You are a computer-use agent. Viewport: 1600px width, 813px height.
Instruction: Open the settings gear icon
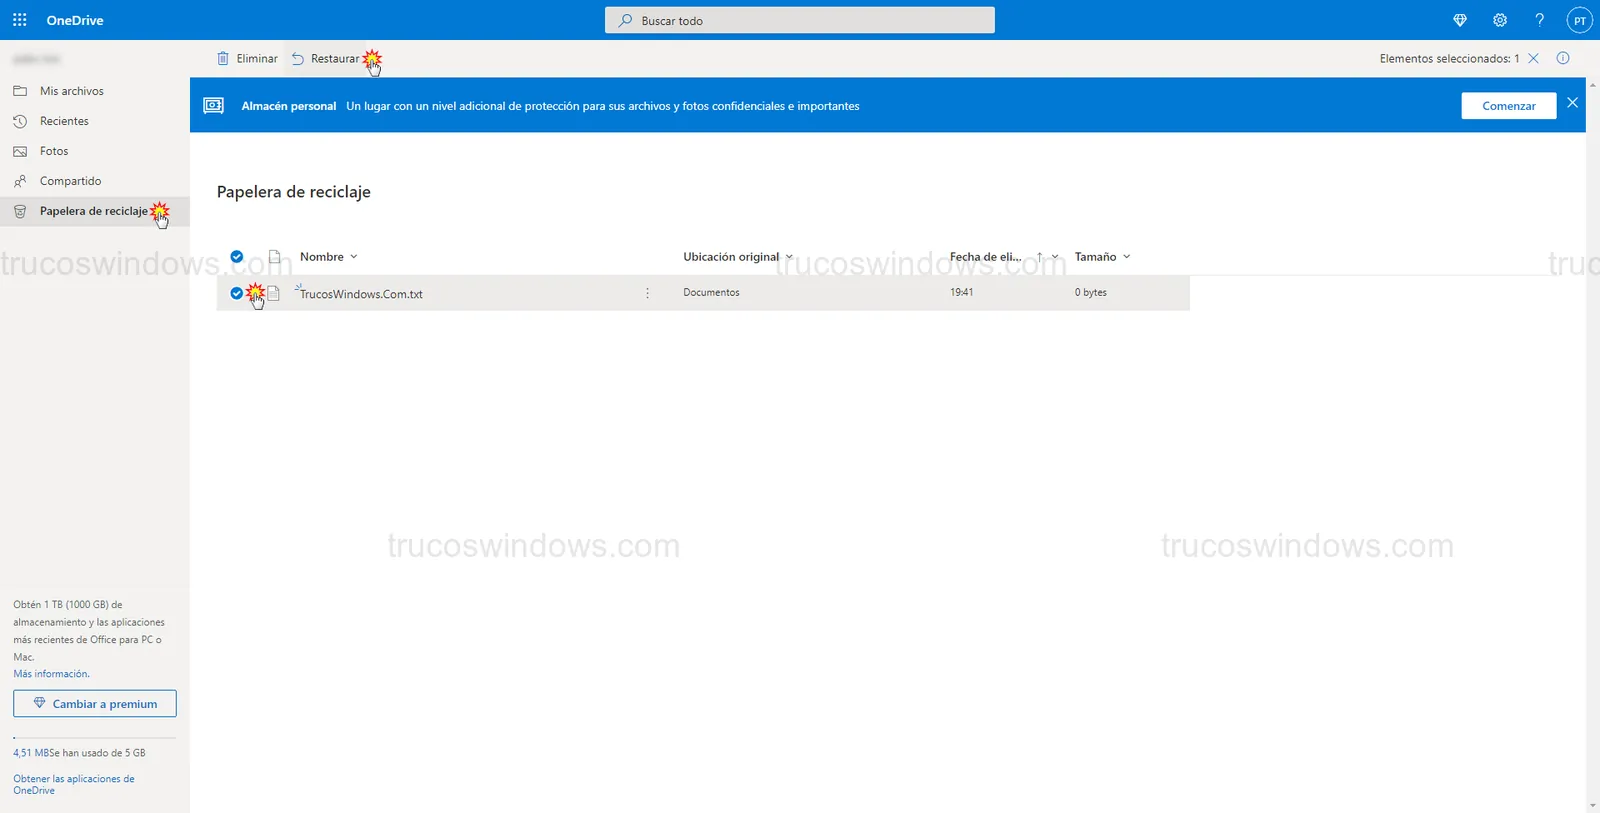(x=1500, y=20)
